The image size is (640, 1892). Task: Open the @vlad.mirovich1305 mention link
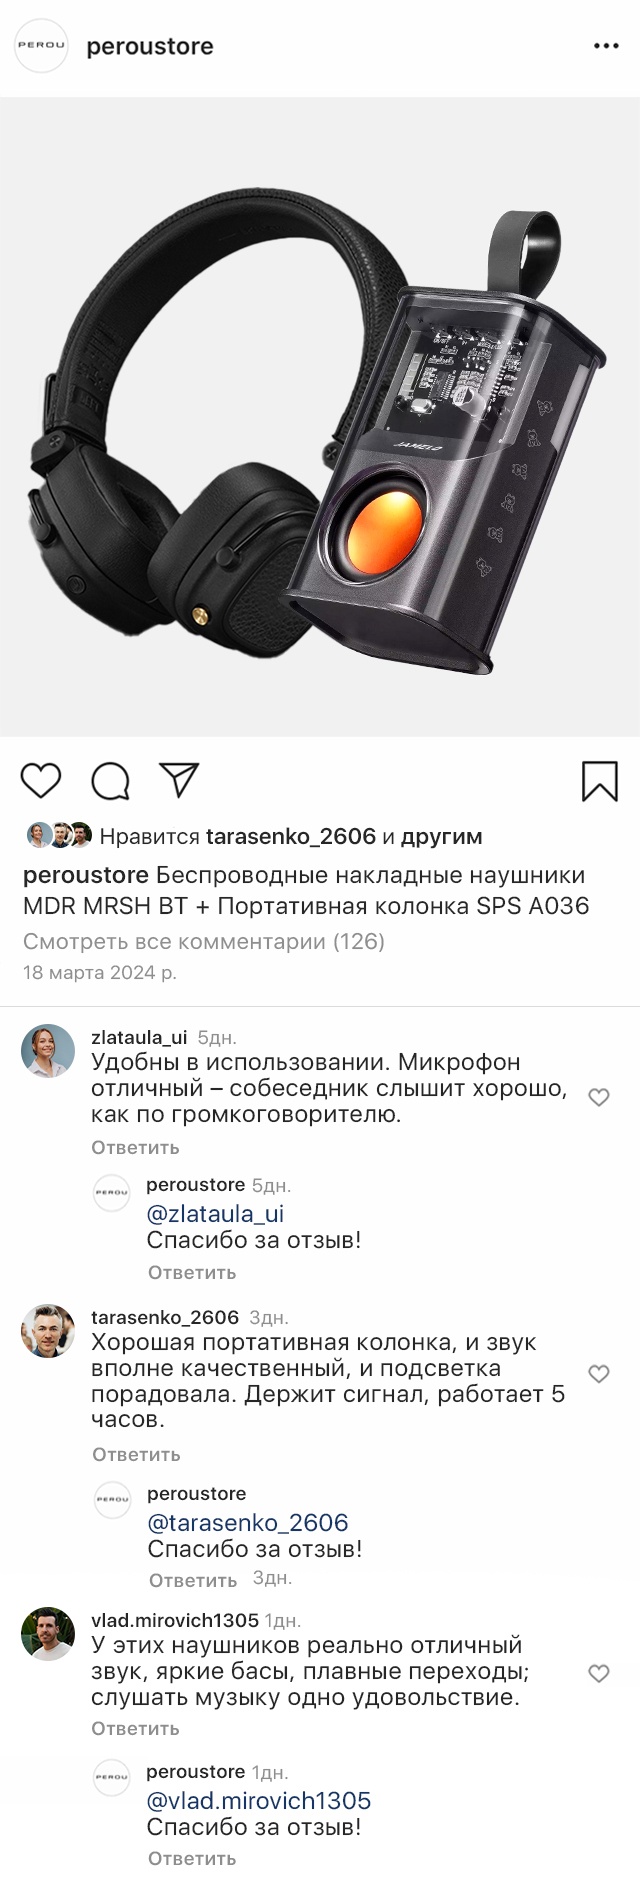coord(259,1801)
